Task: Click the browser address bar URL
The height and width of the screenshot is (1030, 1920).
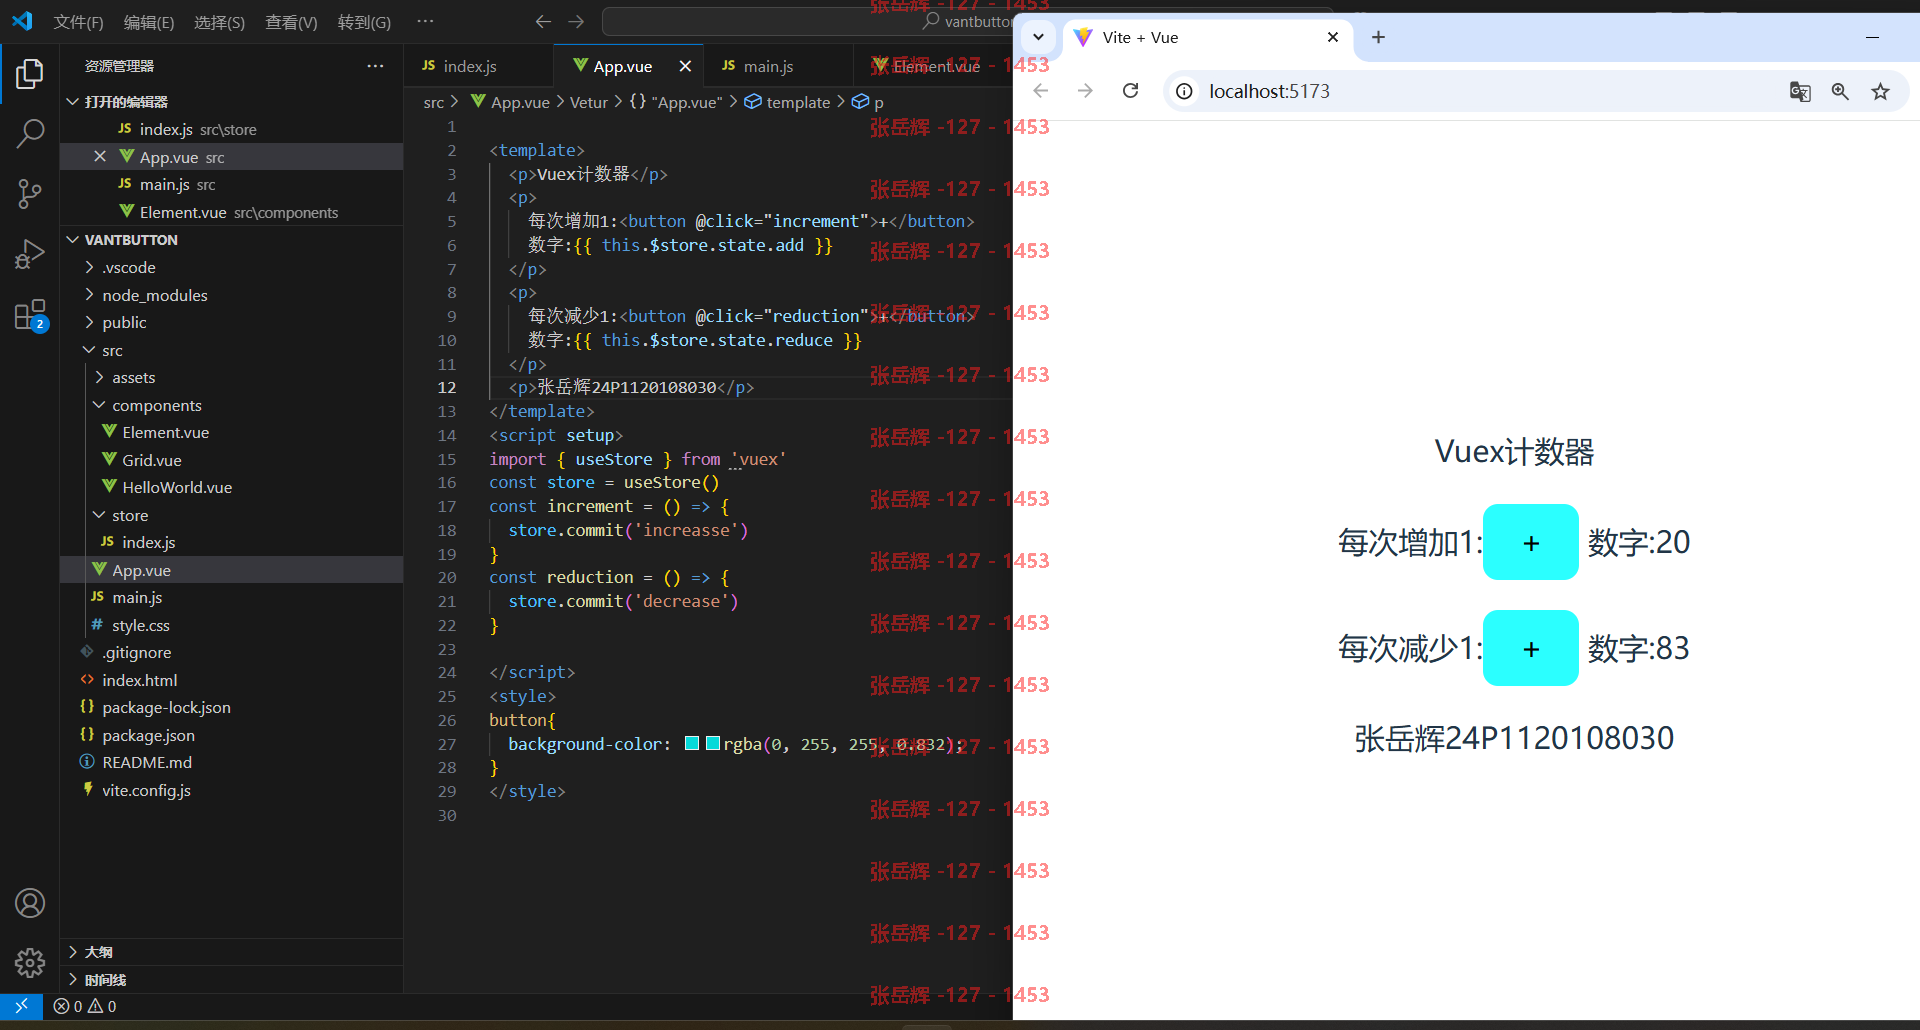Action: [1269, 91]
